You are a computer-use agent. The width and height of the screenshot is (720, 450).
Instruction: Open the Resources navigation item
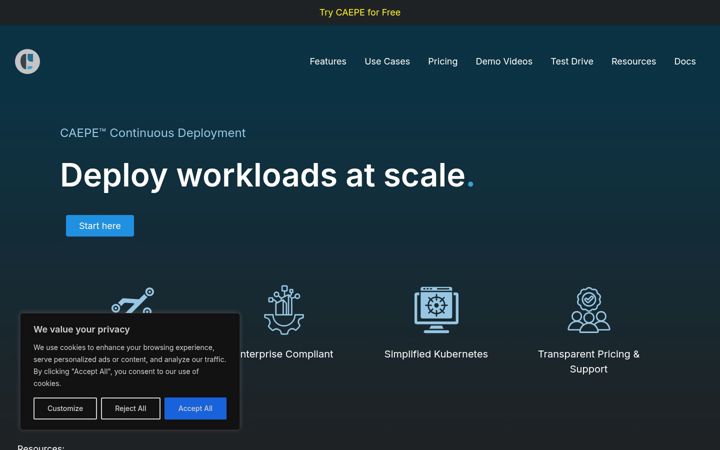tap(633, 62)
